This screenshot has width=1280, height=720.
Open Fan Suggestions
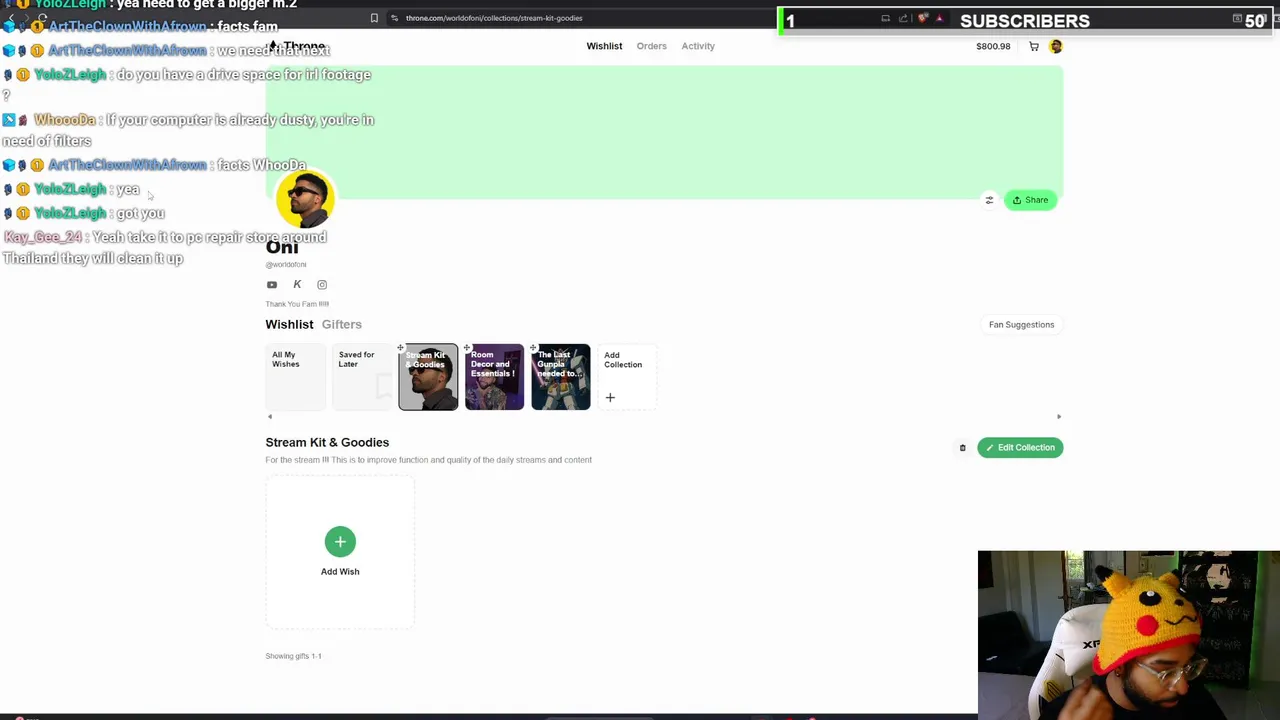[1021, 325]
